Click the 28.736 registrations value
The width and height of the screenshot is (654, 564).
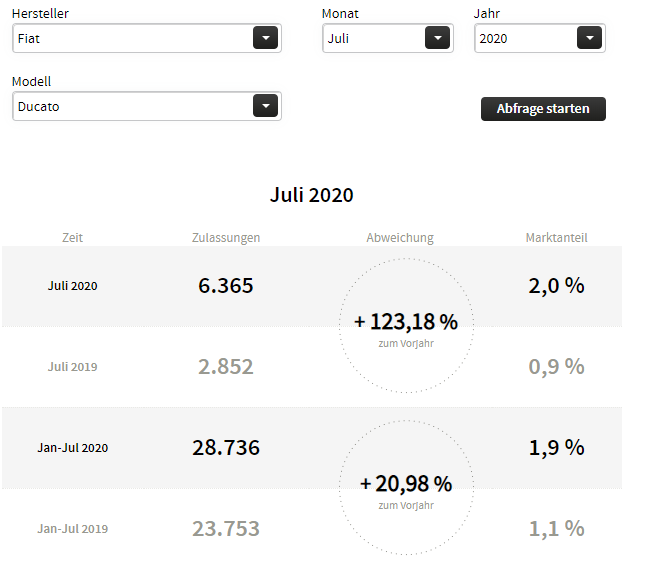[x=226, y=448]
